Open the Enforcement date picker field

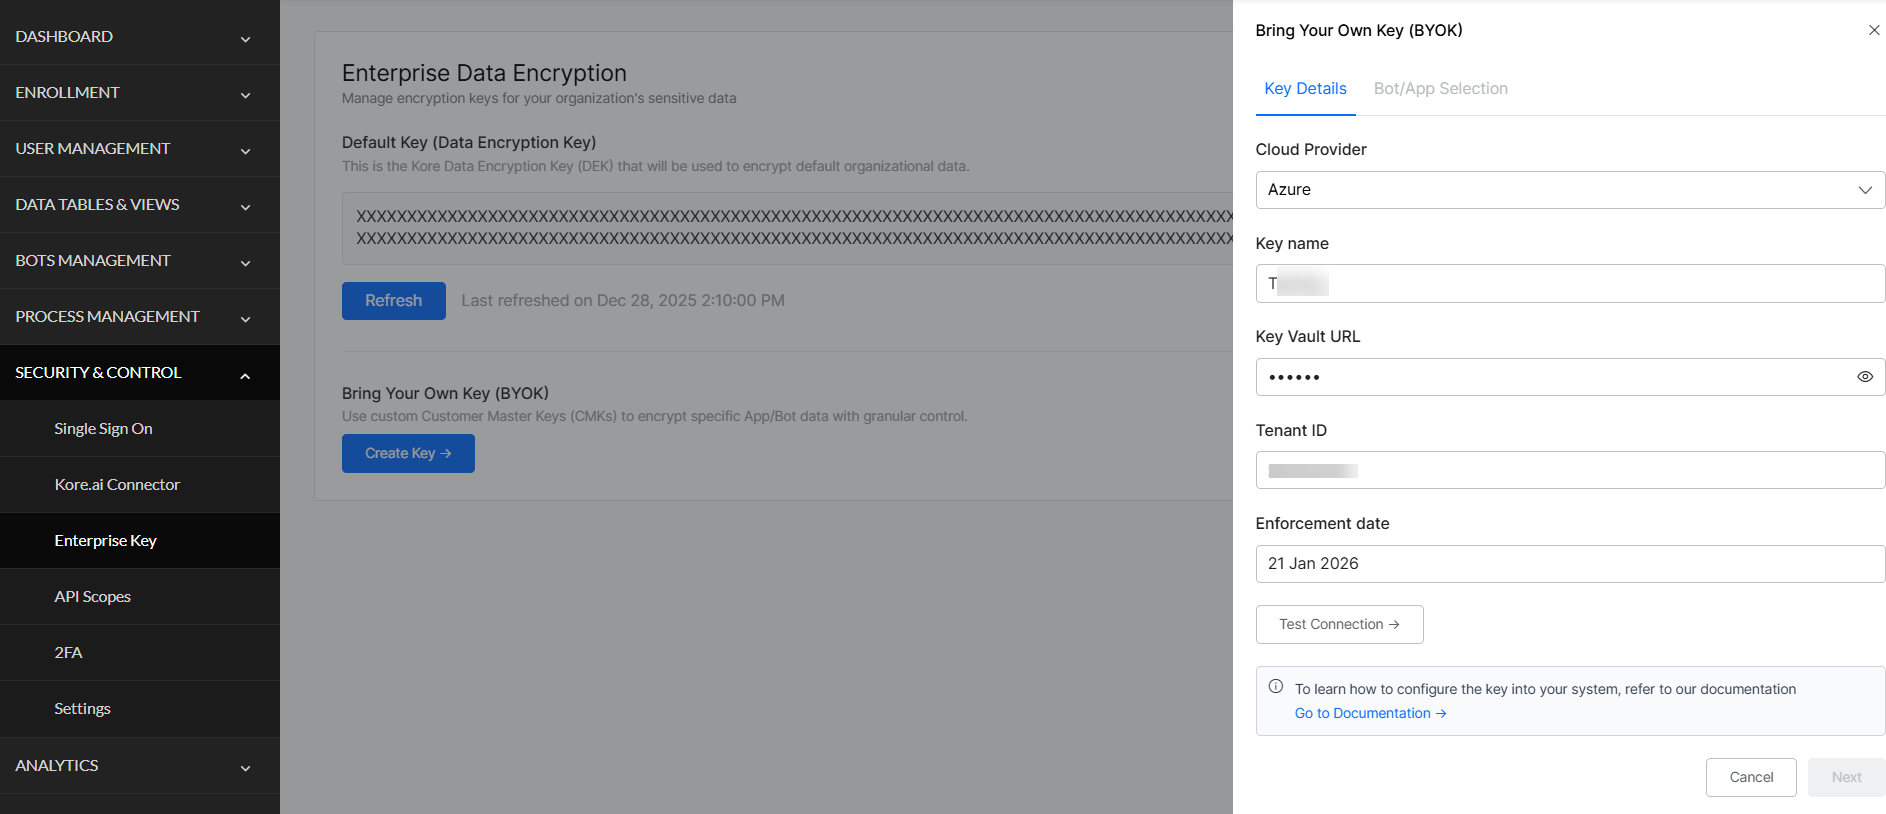tap(1570, 564)
